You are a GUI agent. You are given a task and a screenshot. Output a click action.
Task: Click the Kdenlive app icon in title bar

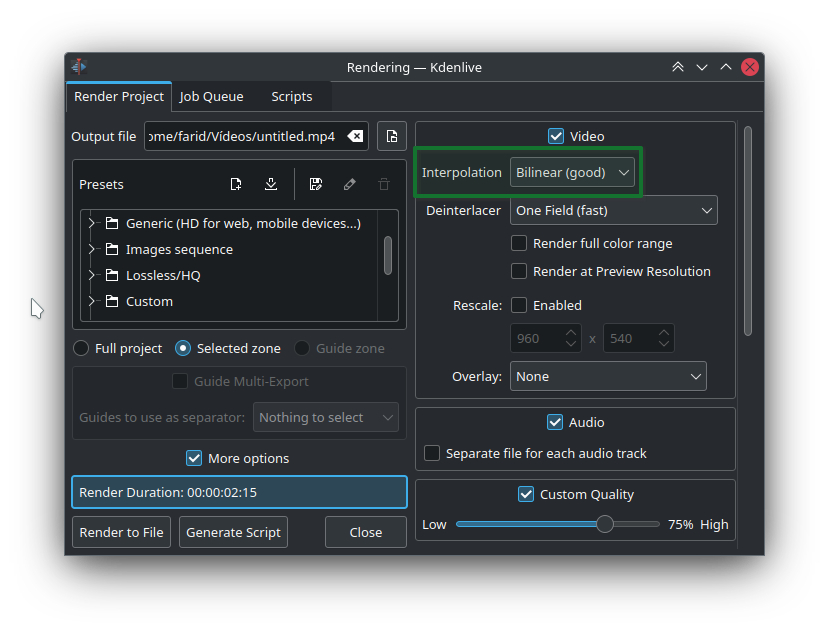(79, 67)
